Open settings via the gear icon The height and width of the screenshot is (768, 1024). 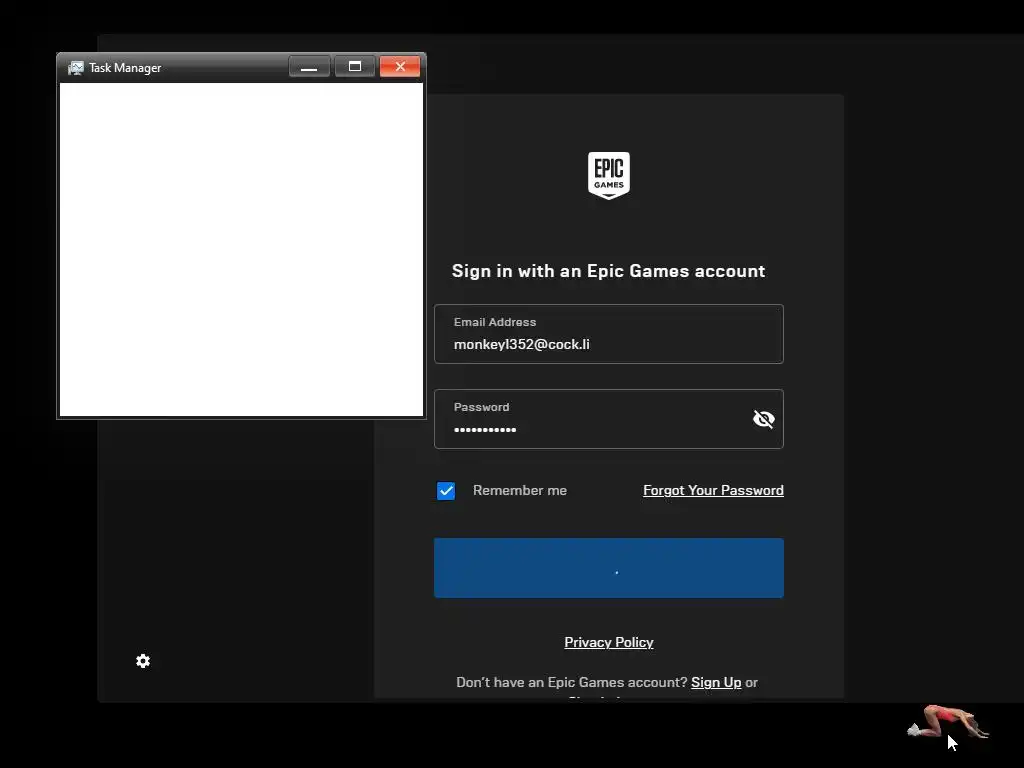(143, 661)
